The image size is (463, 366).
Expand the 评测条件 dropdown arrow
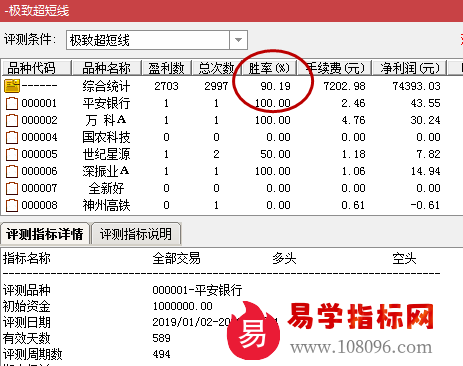(238, 40)
